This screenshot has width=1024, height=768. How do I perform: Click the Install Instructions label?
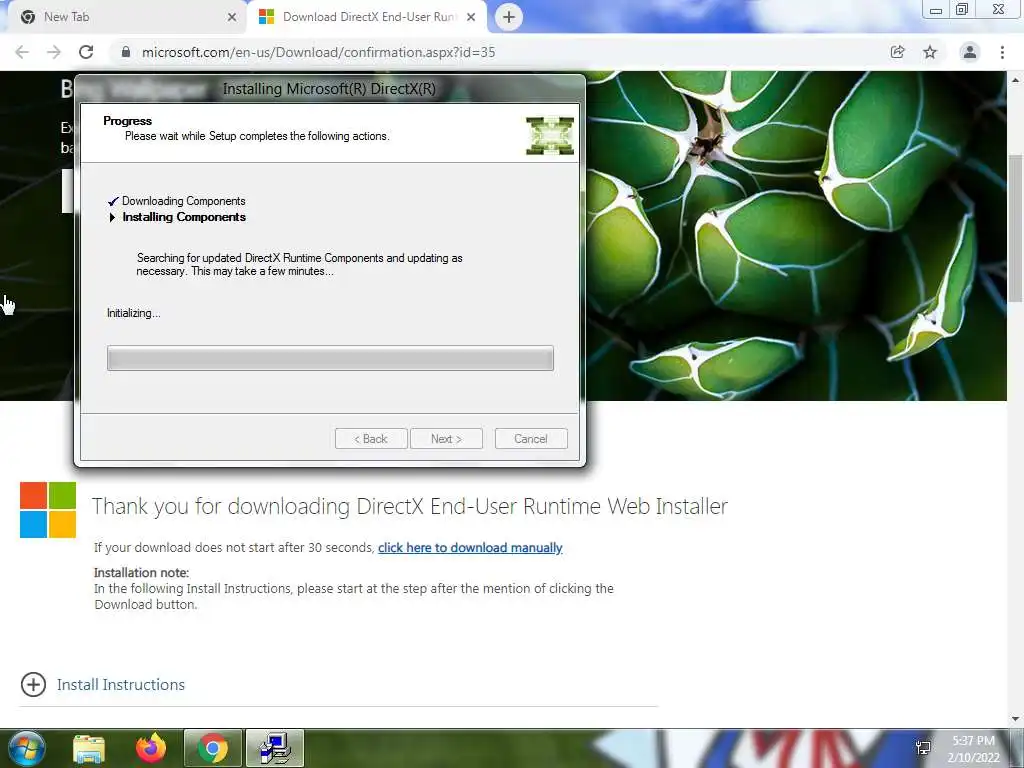tap(121, 684)
